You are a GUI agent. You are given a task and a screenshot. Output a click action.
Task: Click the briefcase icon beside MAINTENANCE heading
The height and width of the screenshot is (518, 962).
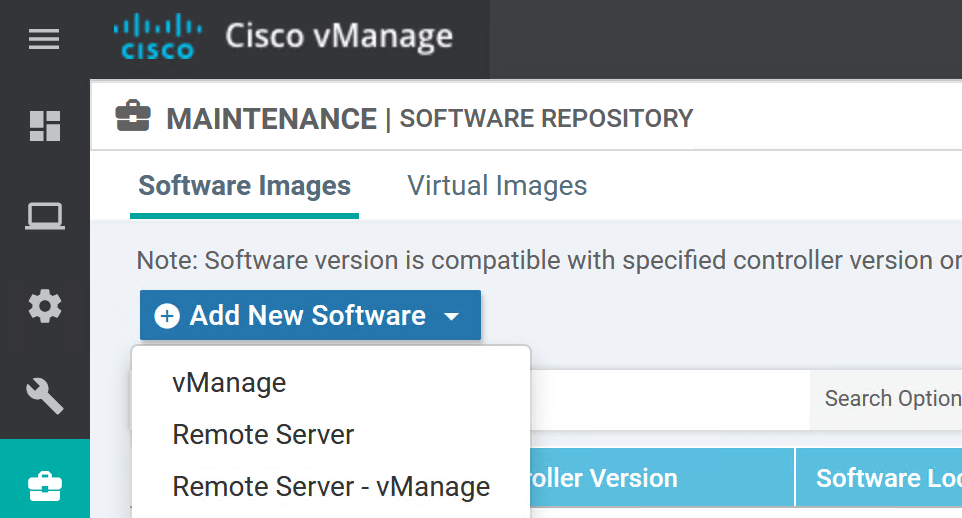point(133,117)
